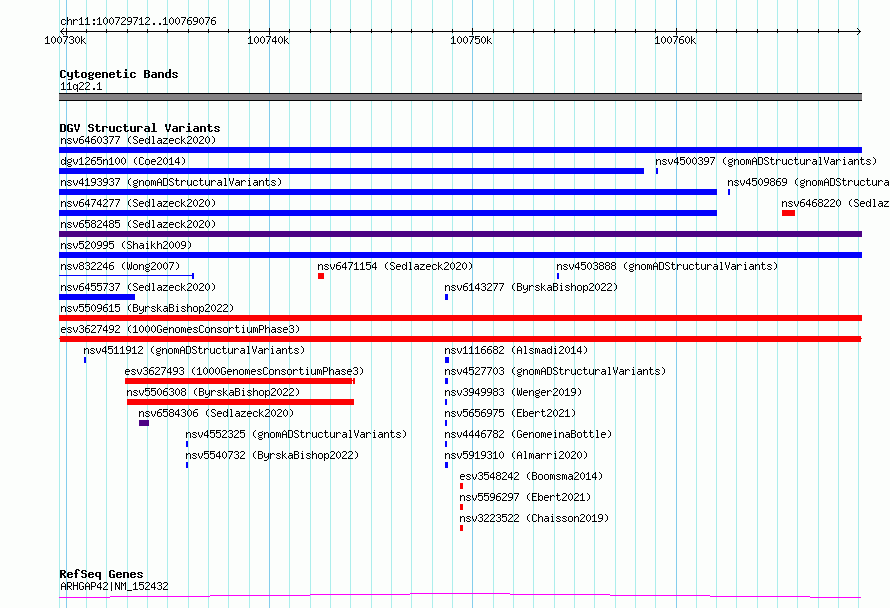Click the nsv6455737 (Sedlazeck2020) label

coord(138,287)
